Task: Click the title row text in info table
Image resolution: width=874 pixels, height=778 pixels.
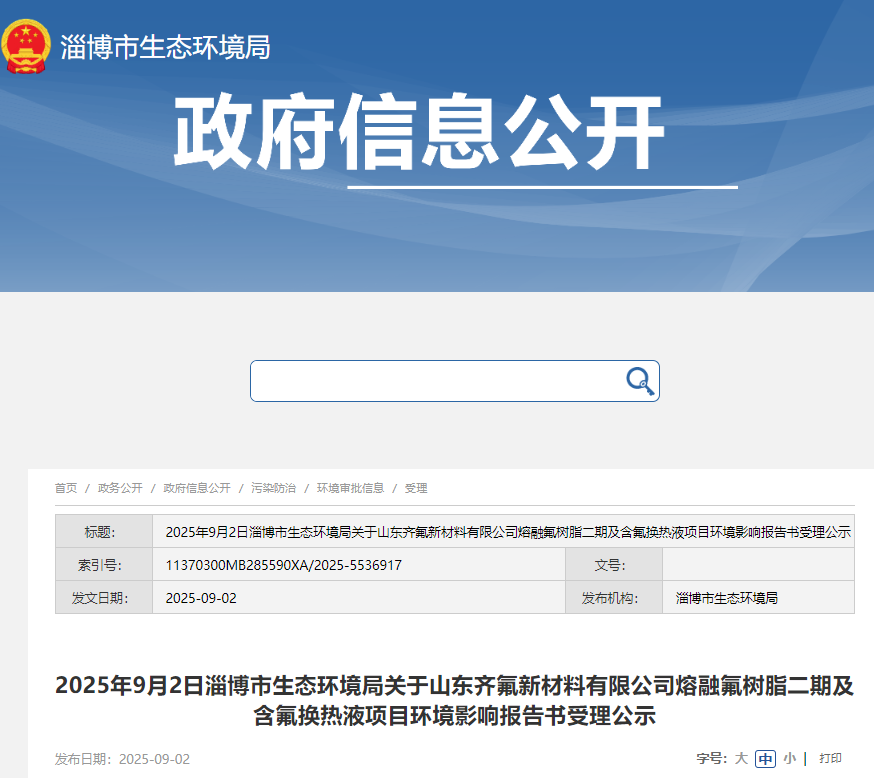Action: pos(507,532)
